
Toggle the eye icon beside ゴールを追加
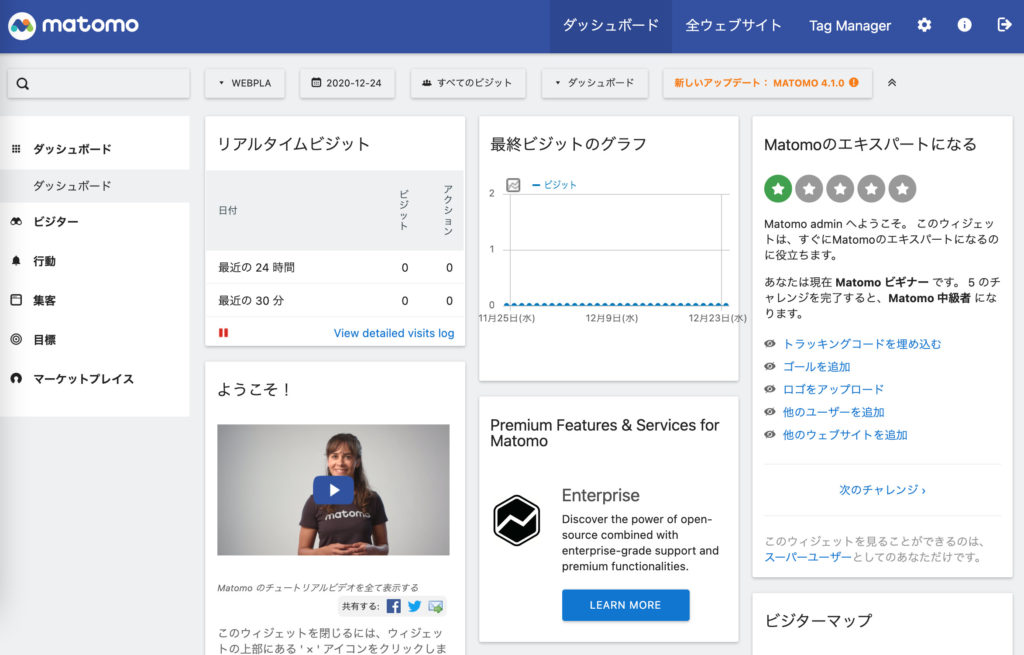point(770,367)
